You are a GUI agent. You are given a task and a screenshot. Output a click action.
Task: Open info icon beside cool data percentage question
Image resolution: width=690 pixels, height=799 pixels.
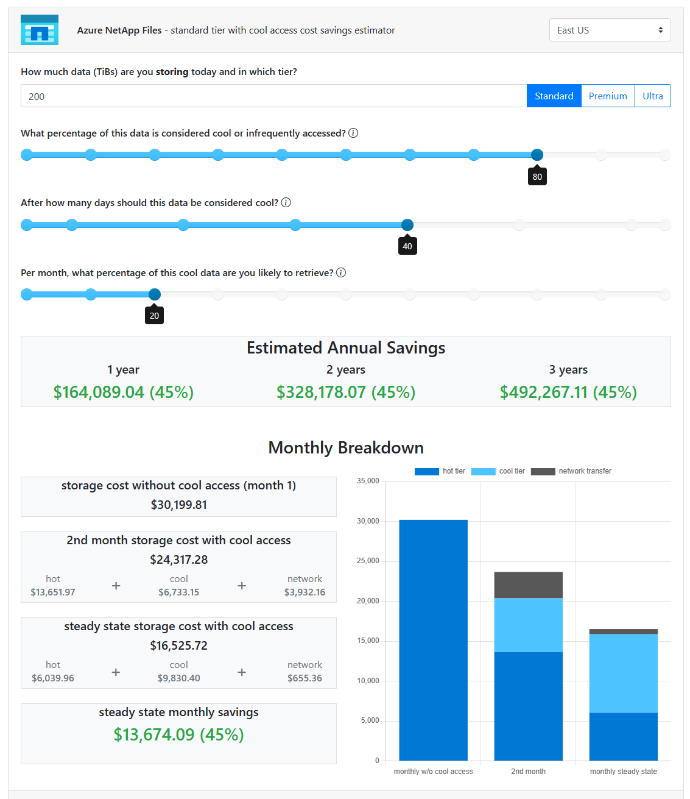[353, 133]
